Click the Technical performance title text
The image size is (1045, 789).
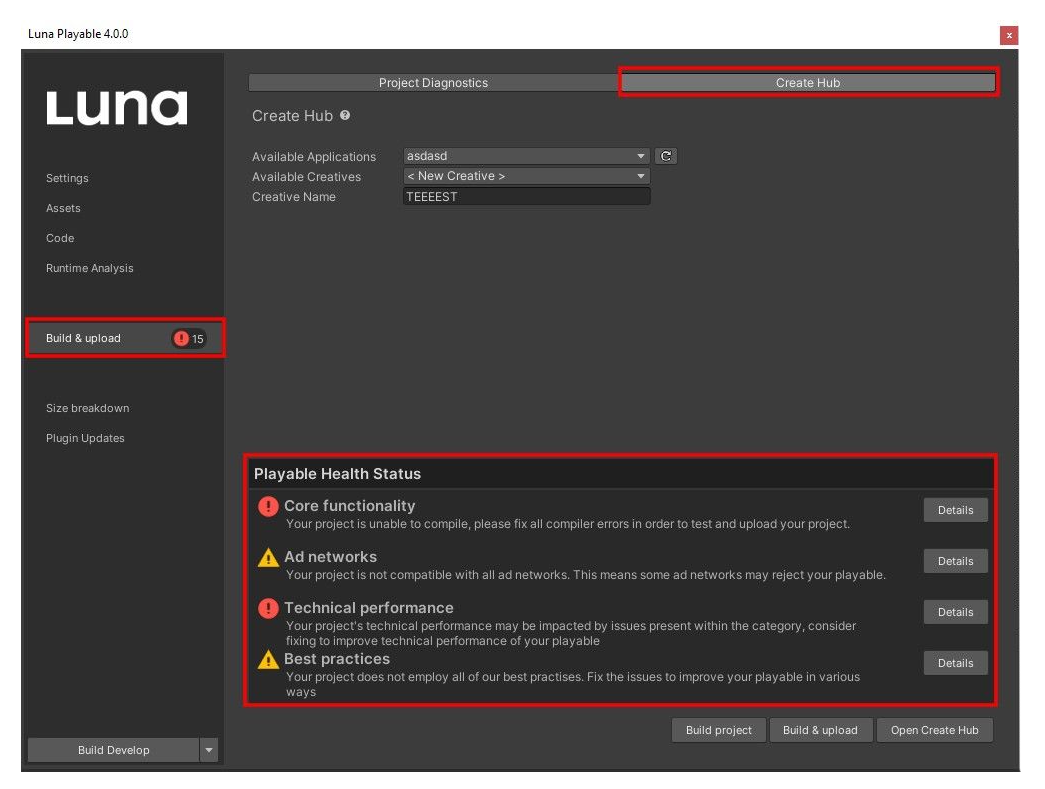click(x=369, y=608)
